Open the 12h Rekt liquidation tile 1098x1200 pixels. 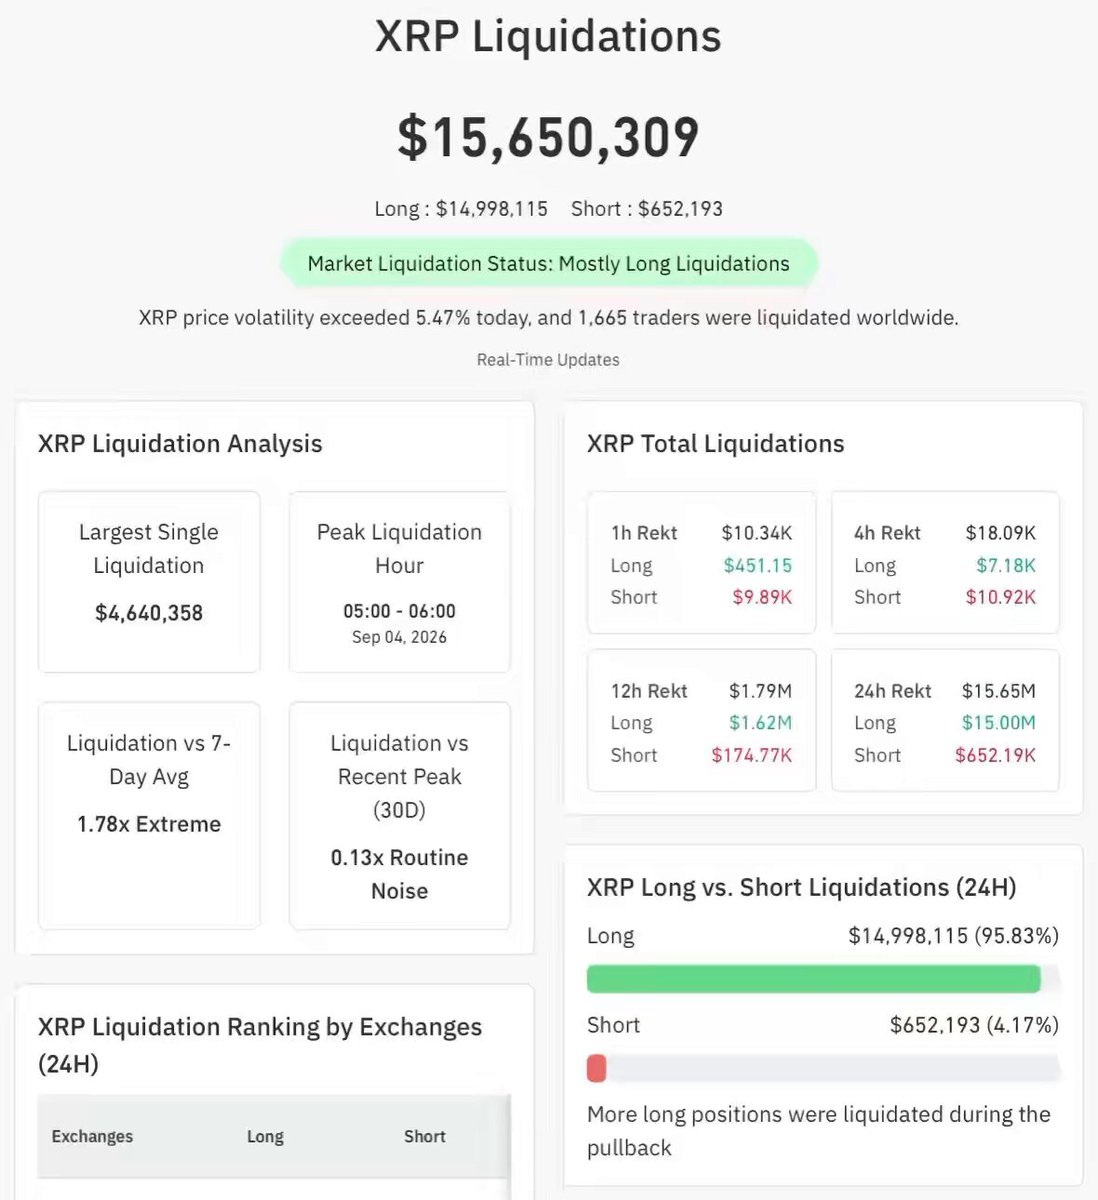click(x=701, y=720)
